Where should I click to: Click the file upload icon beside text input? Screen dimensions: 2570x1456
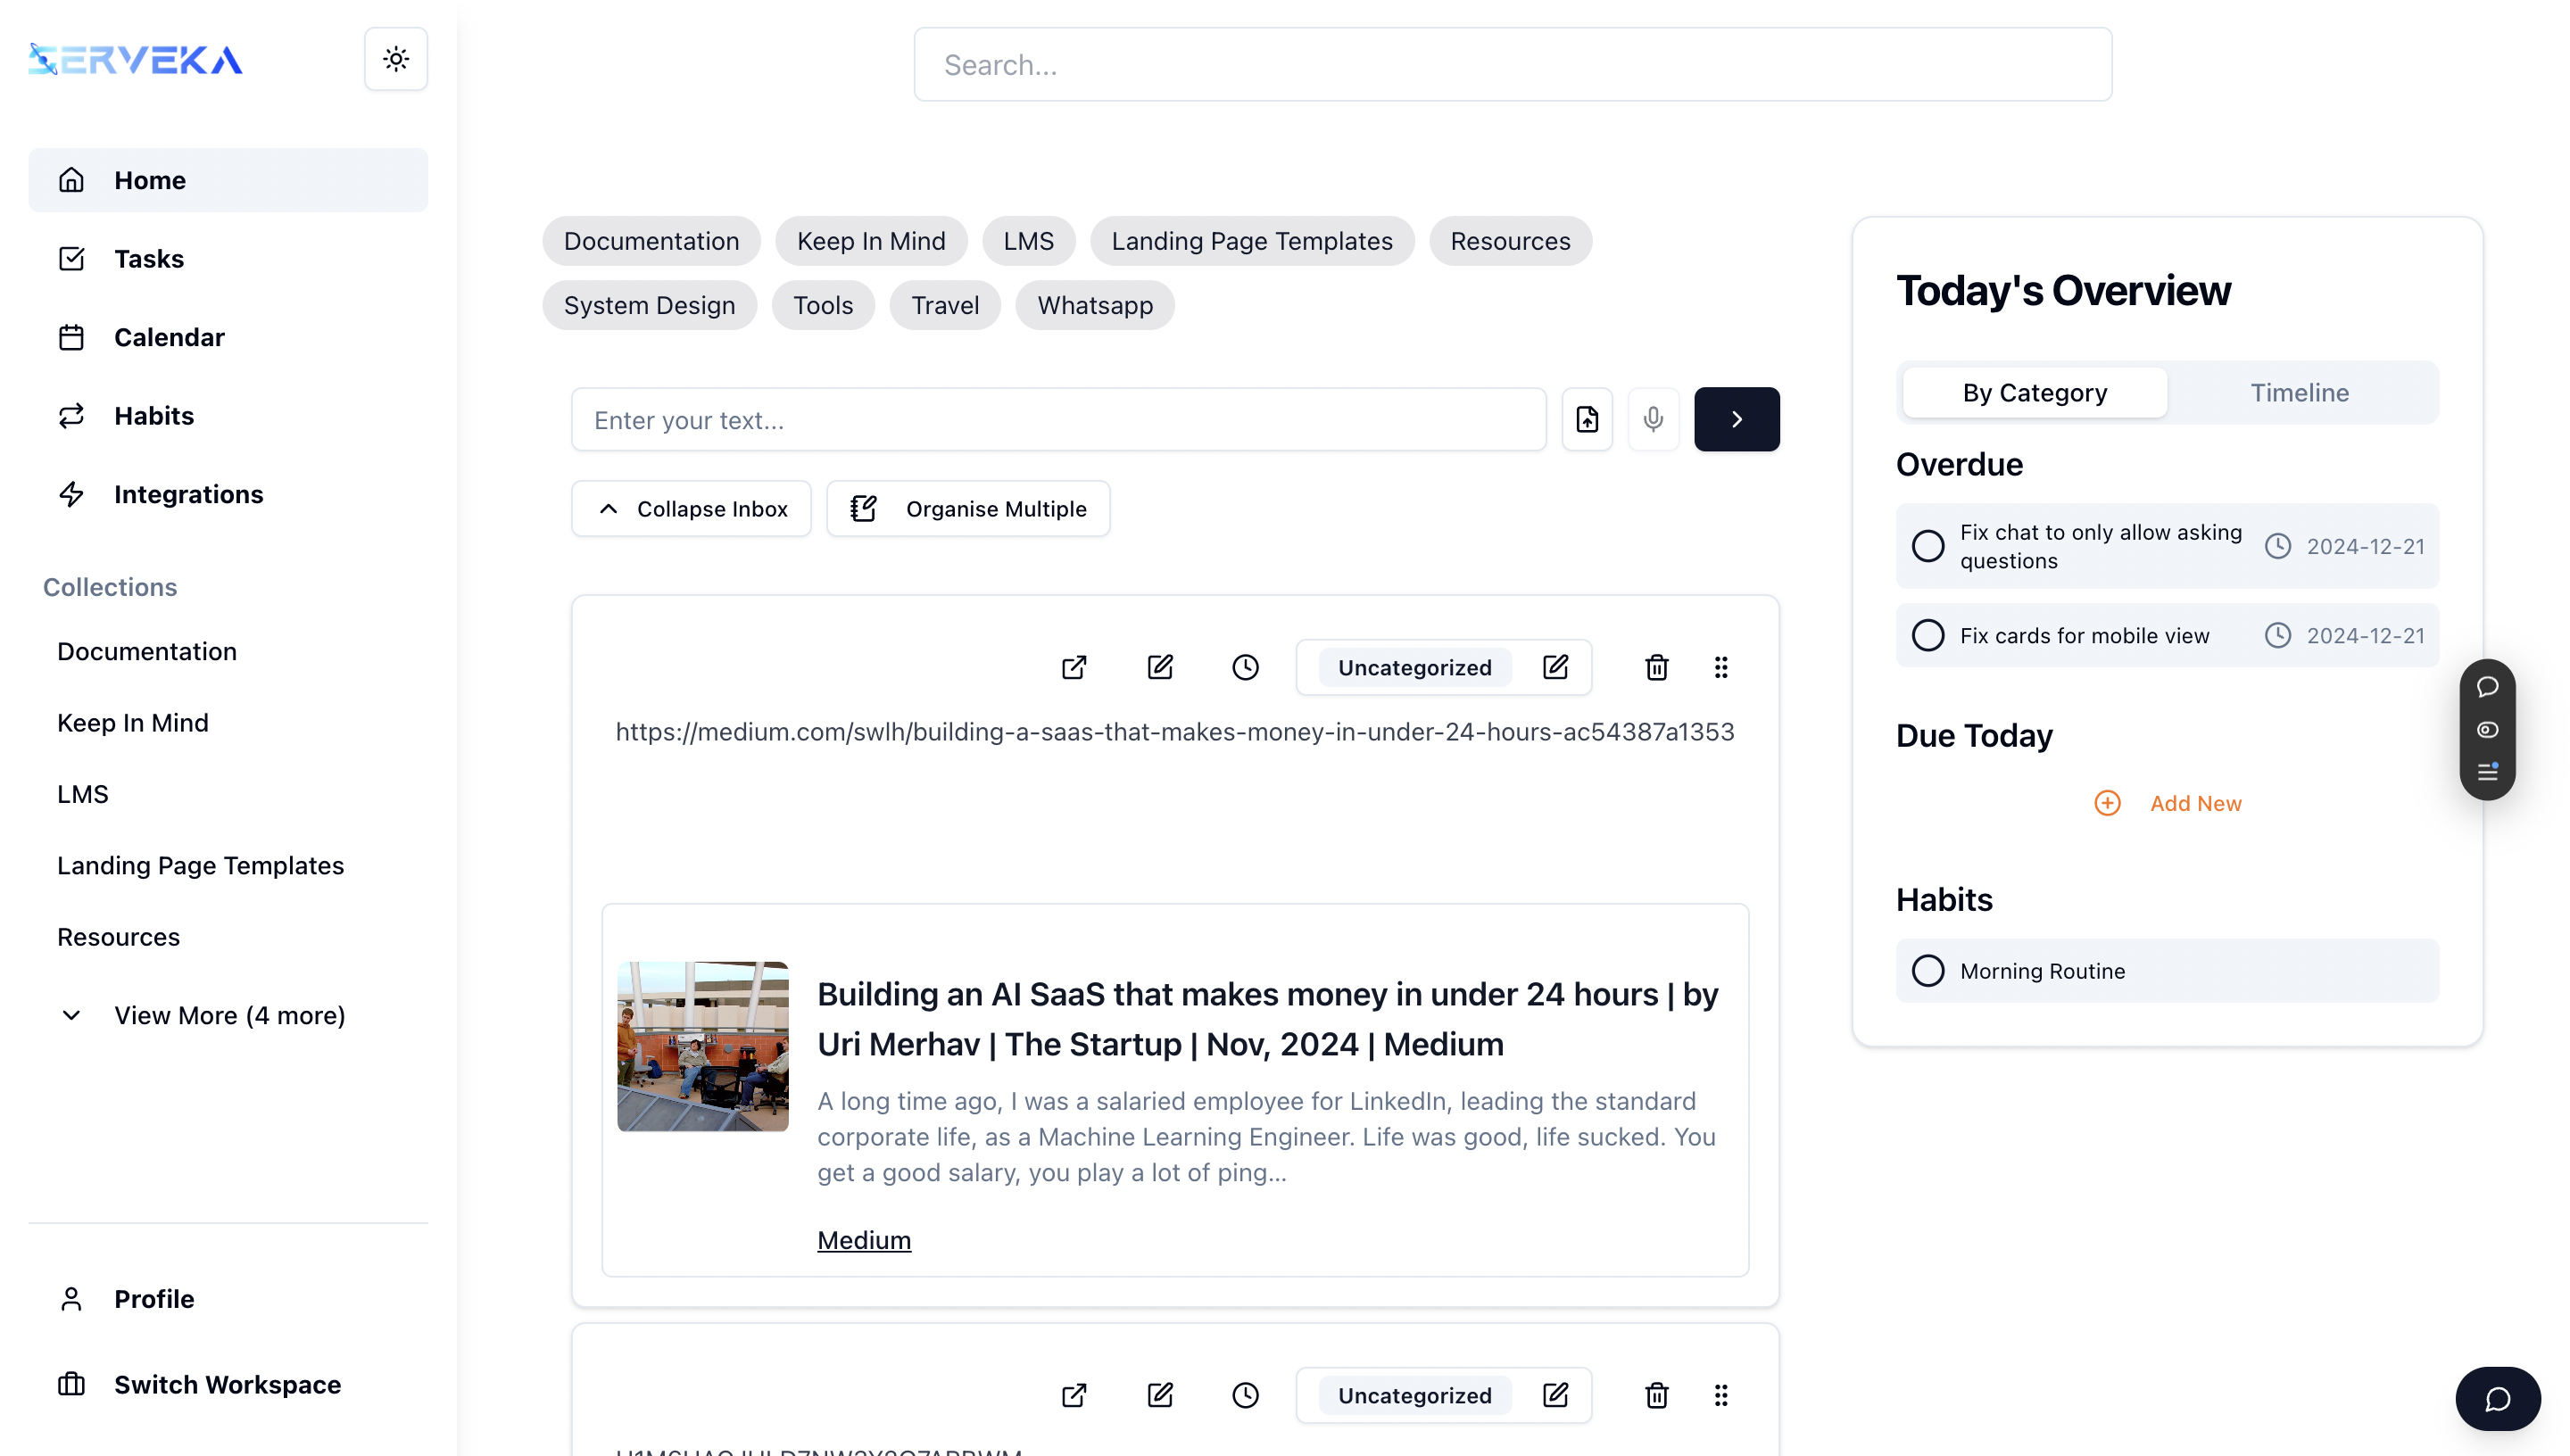click(x=1587, y=419)
